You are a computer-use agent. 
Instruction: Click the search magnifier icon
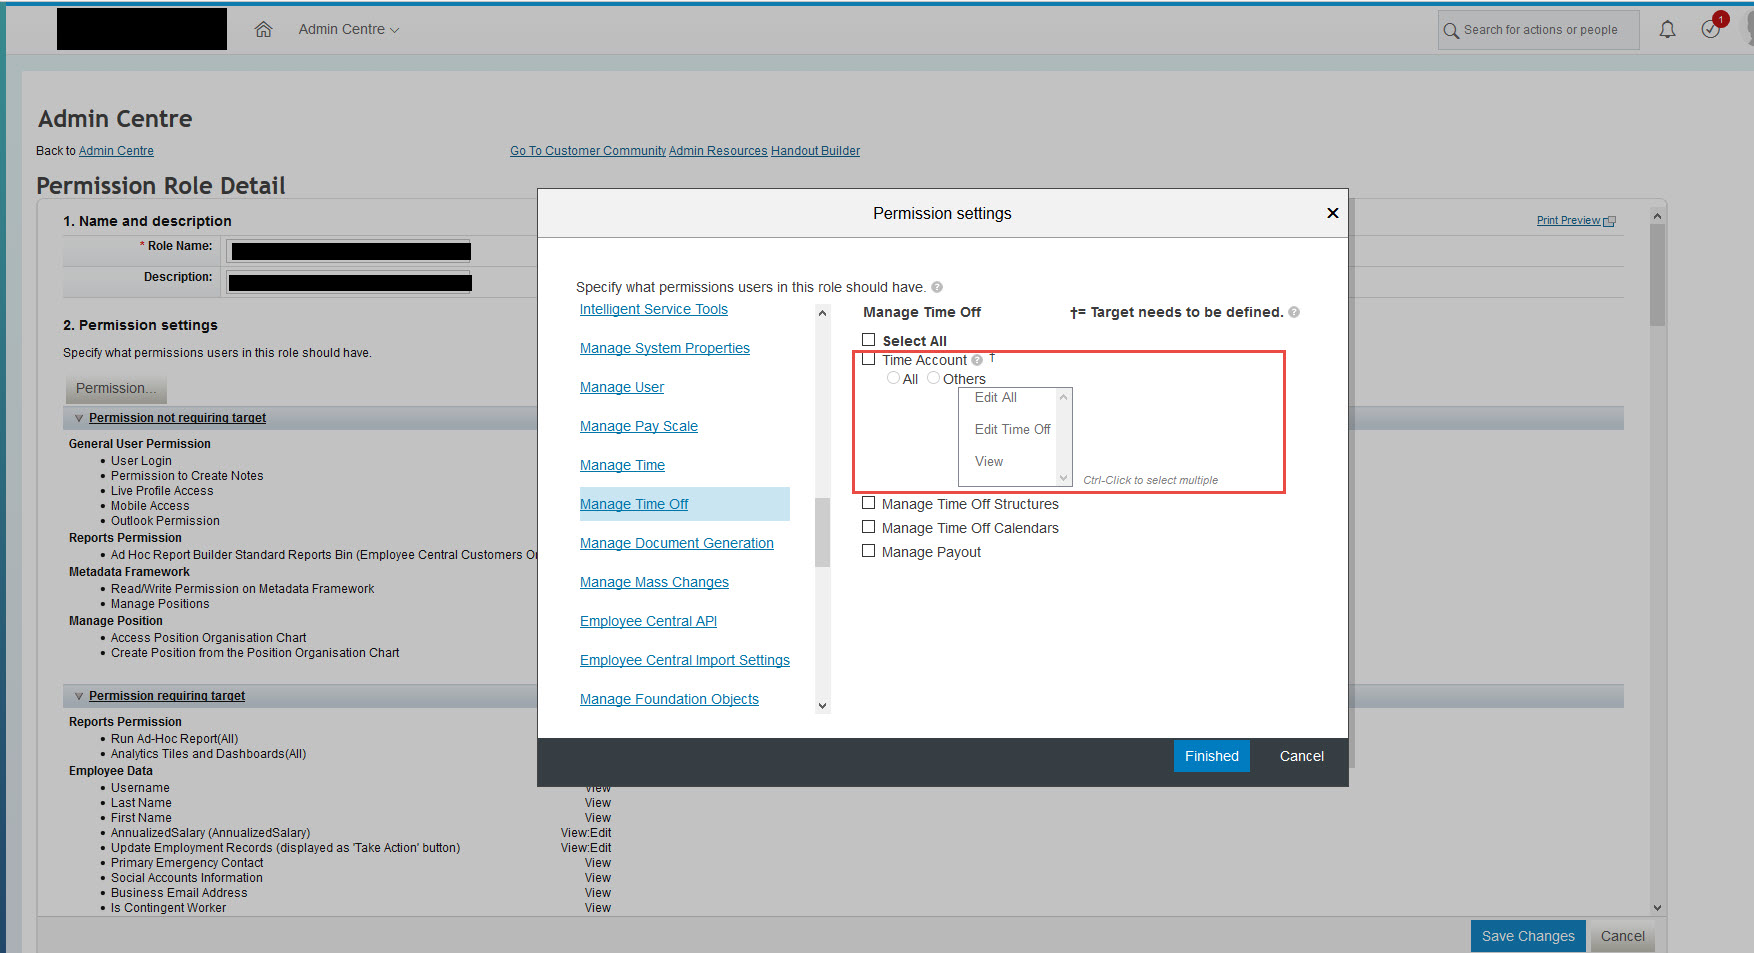click(x=1451, y=31)
